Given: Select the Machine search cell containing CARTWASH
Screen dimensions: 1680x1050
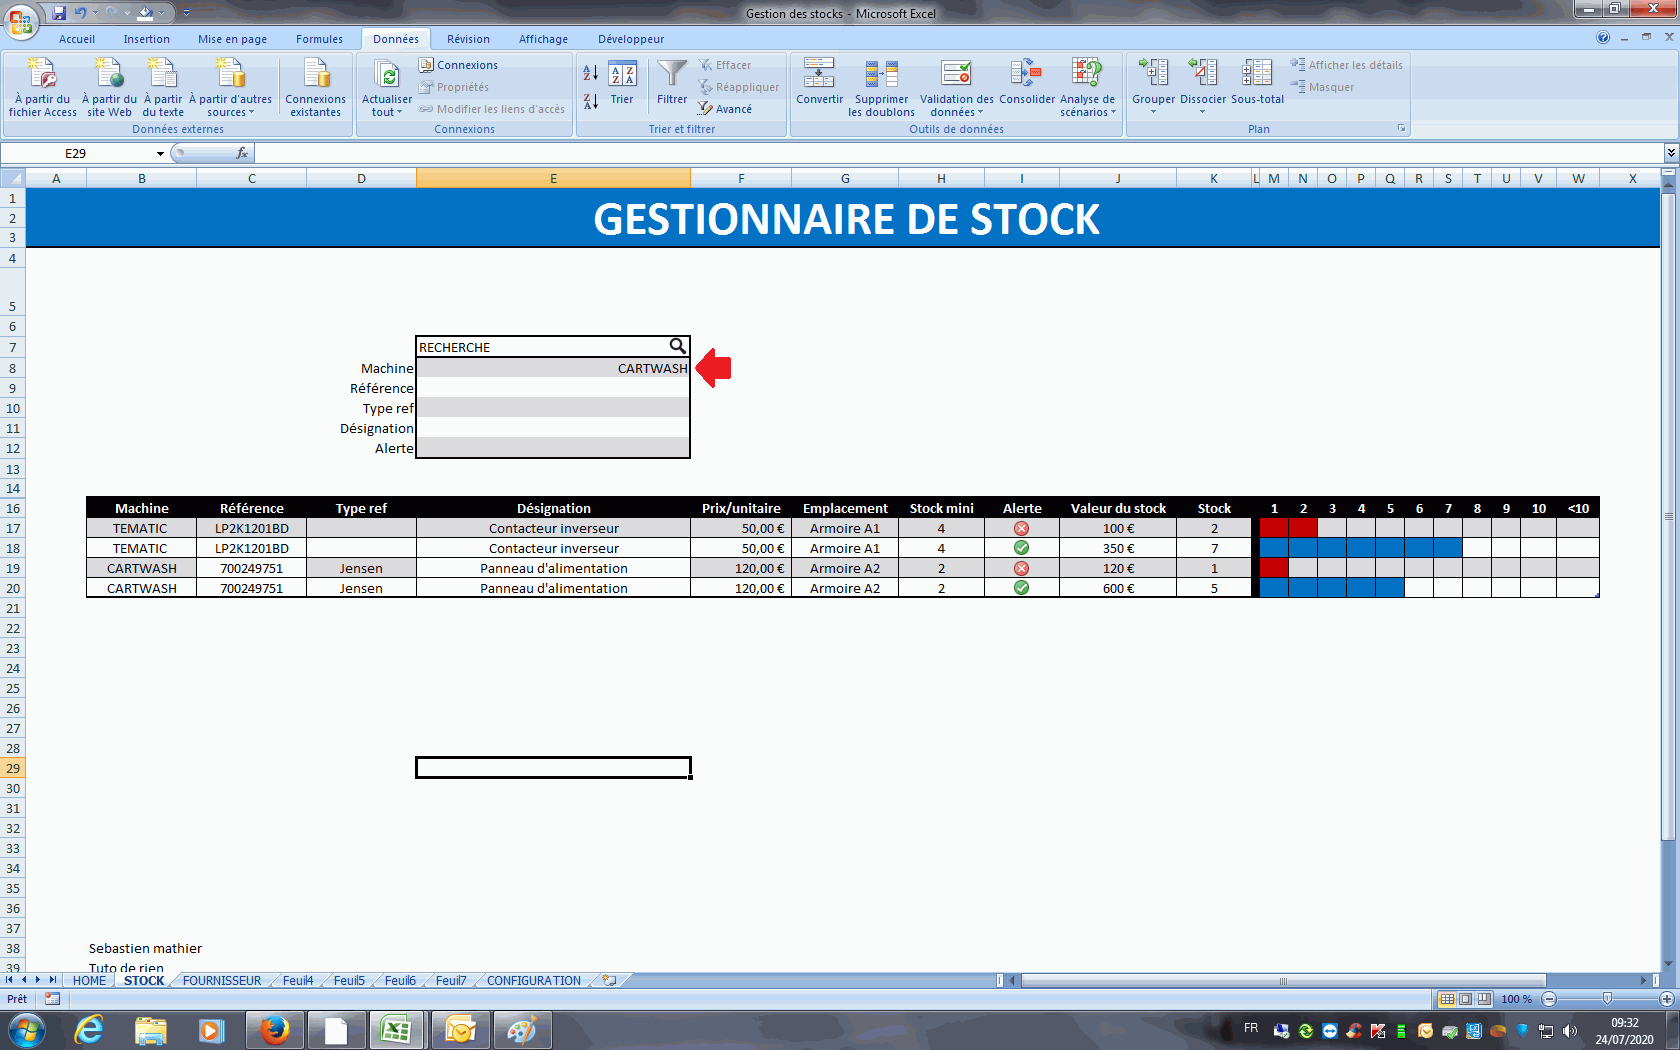Looking at the screenshot, I should [x=553, y=368].
